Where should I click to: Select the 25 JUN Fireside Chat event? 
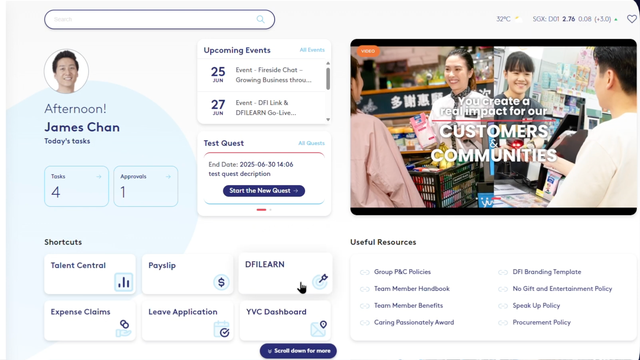(x=262, y=75)
